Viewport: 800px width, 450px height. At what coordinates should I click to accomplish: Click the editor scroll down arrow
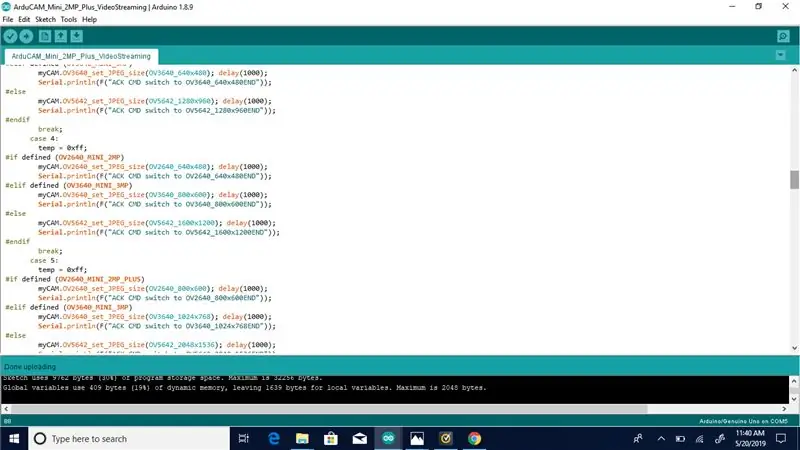(794, 348)
